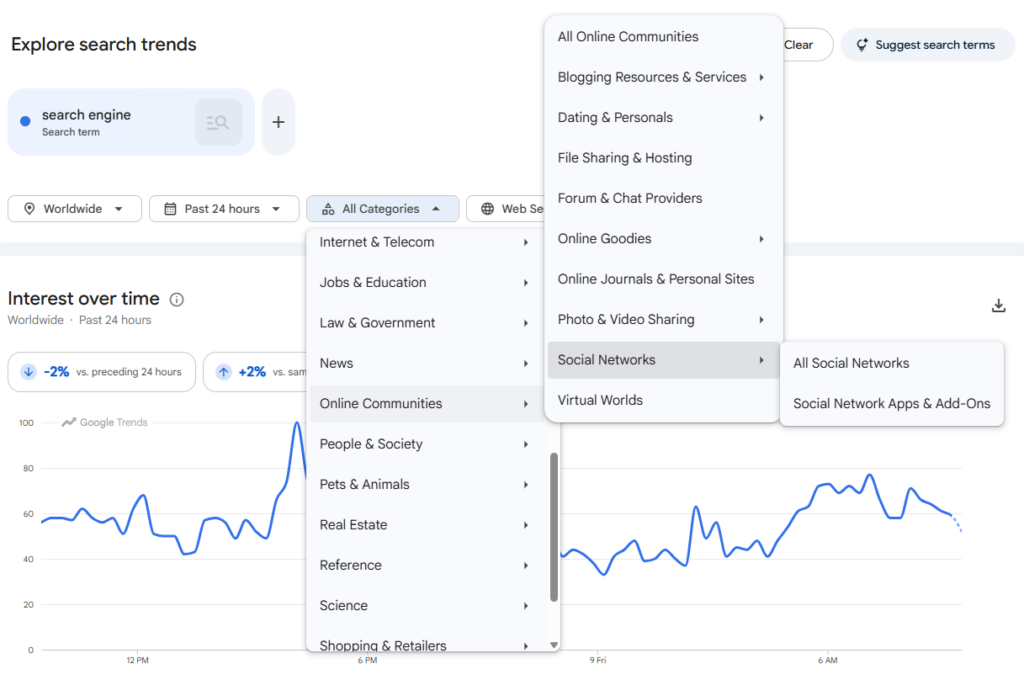Choose the Reference category
The image size is (1024, 680).
tap(424, 566)
